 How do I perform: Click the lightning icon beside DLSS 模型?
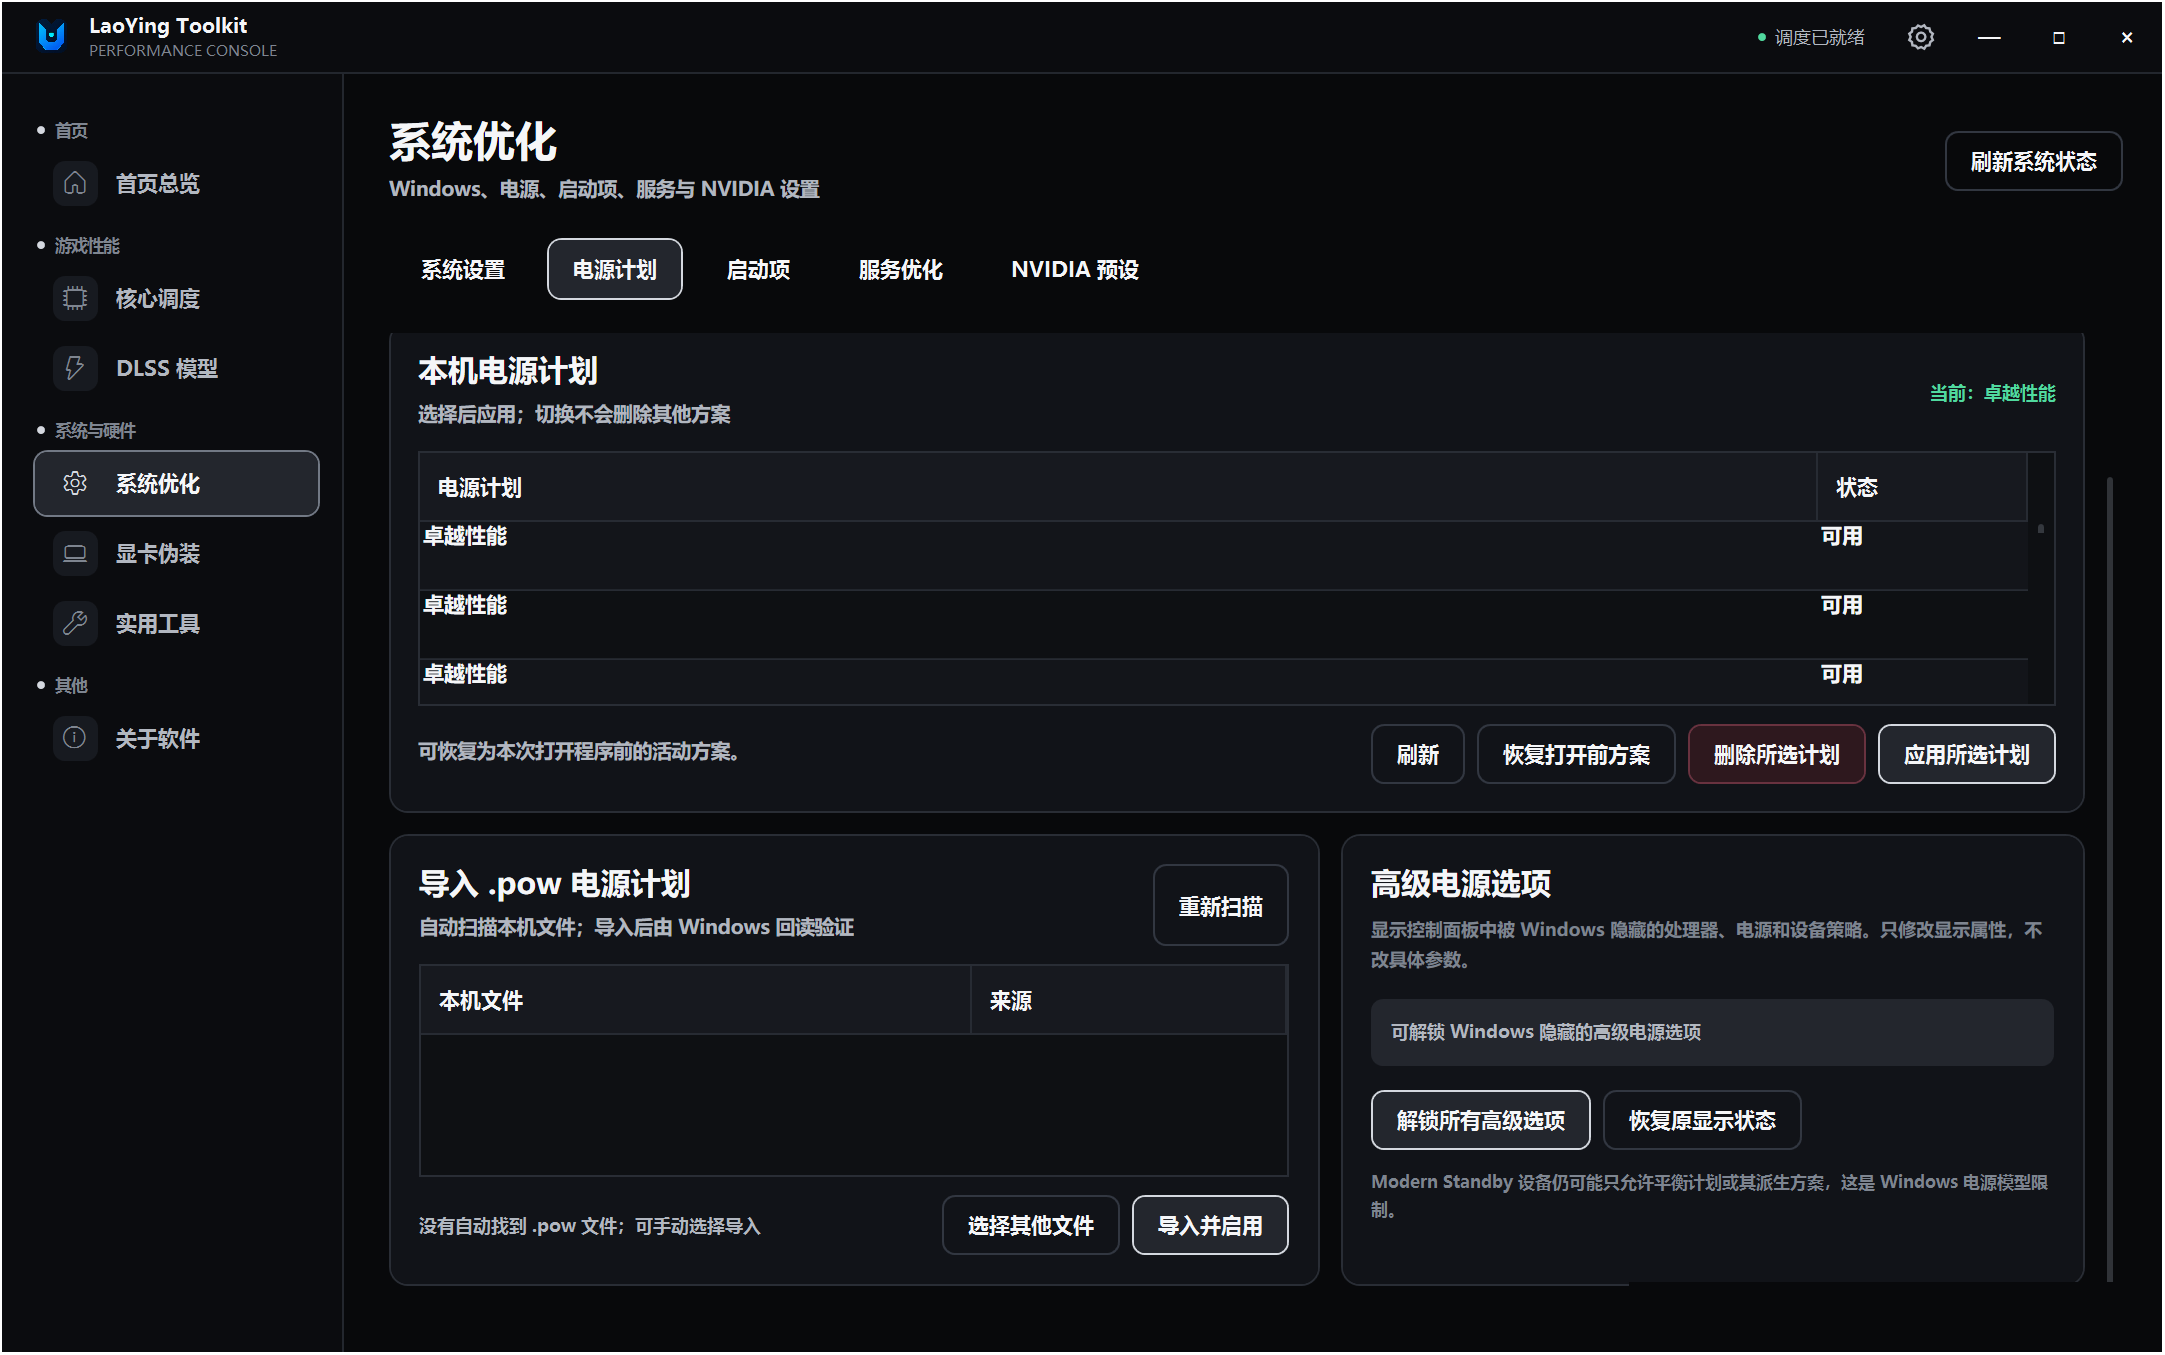pyautogui.click(x=75, y=368)
